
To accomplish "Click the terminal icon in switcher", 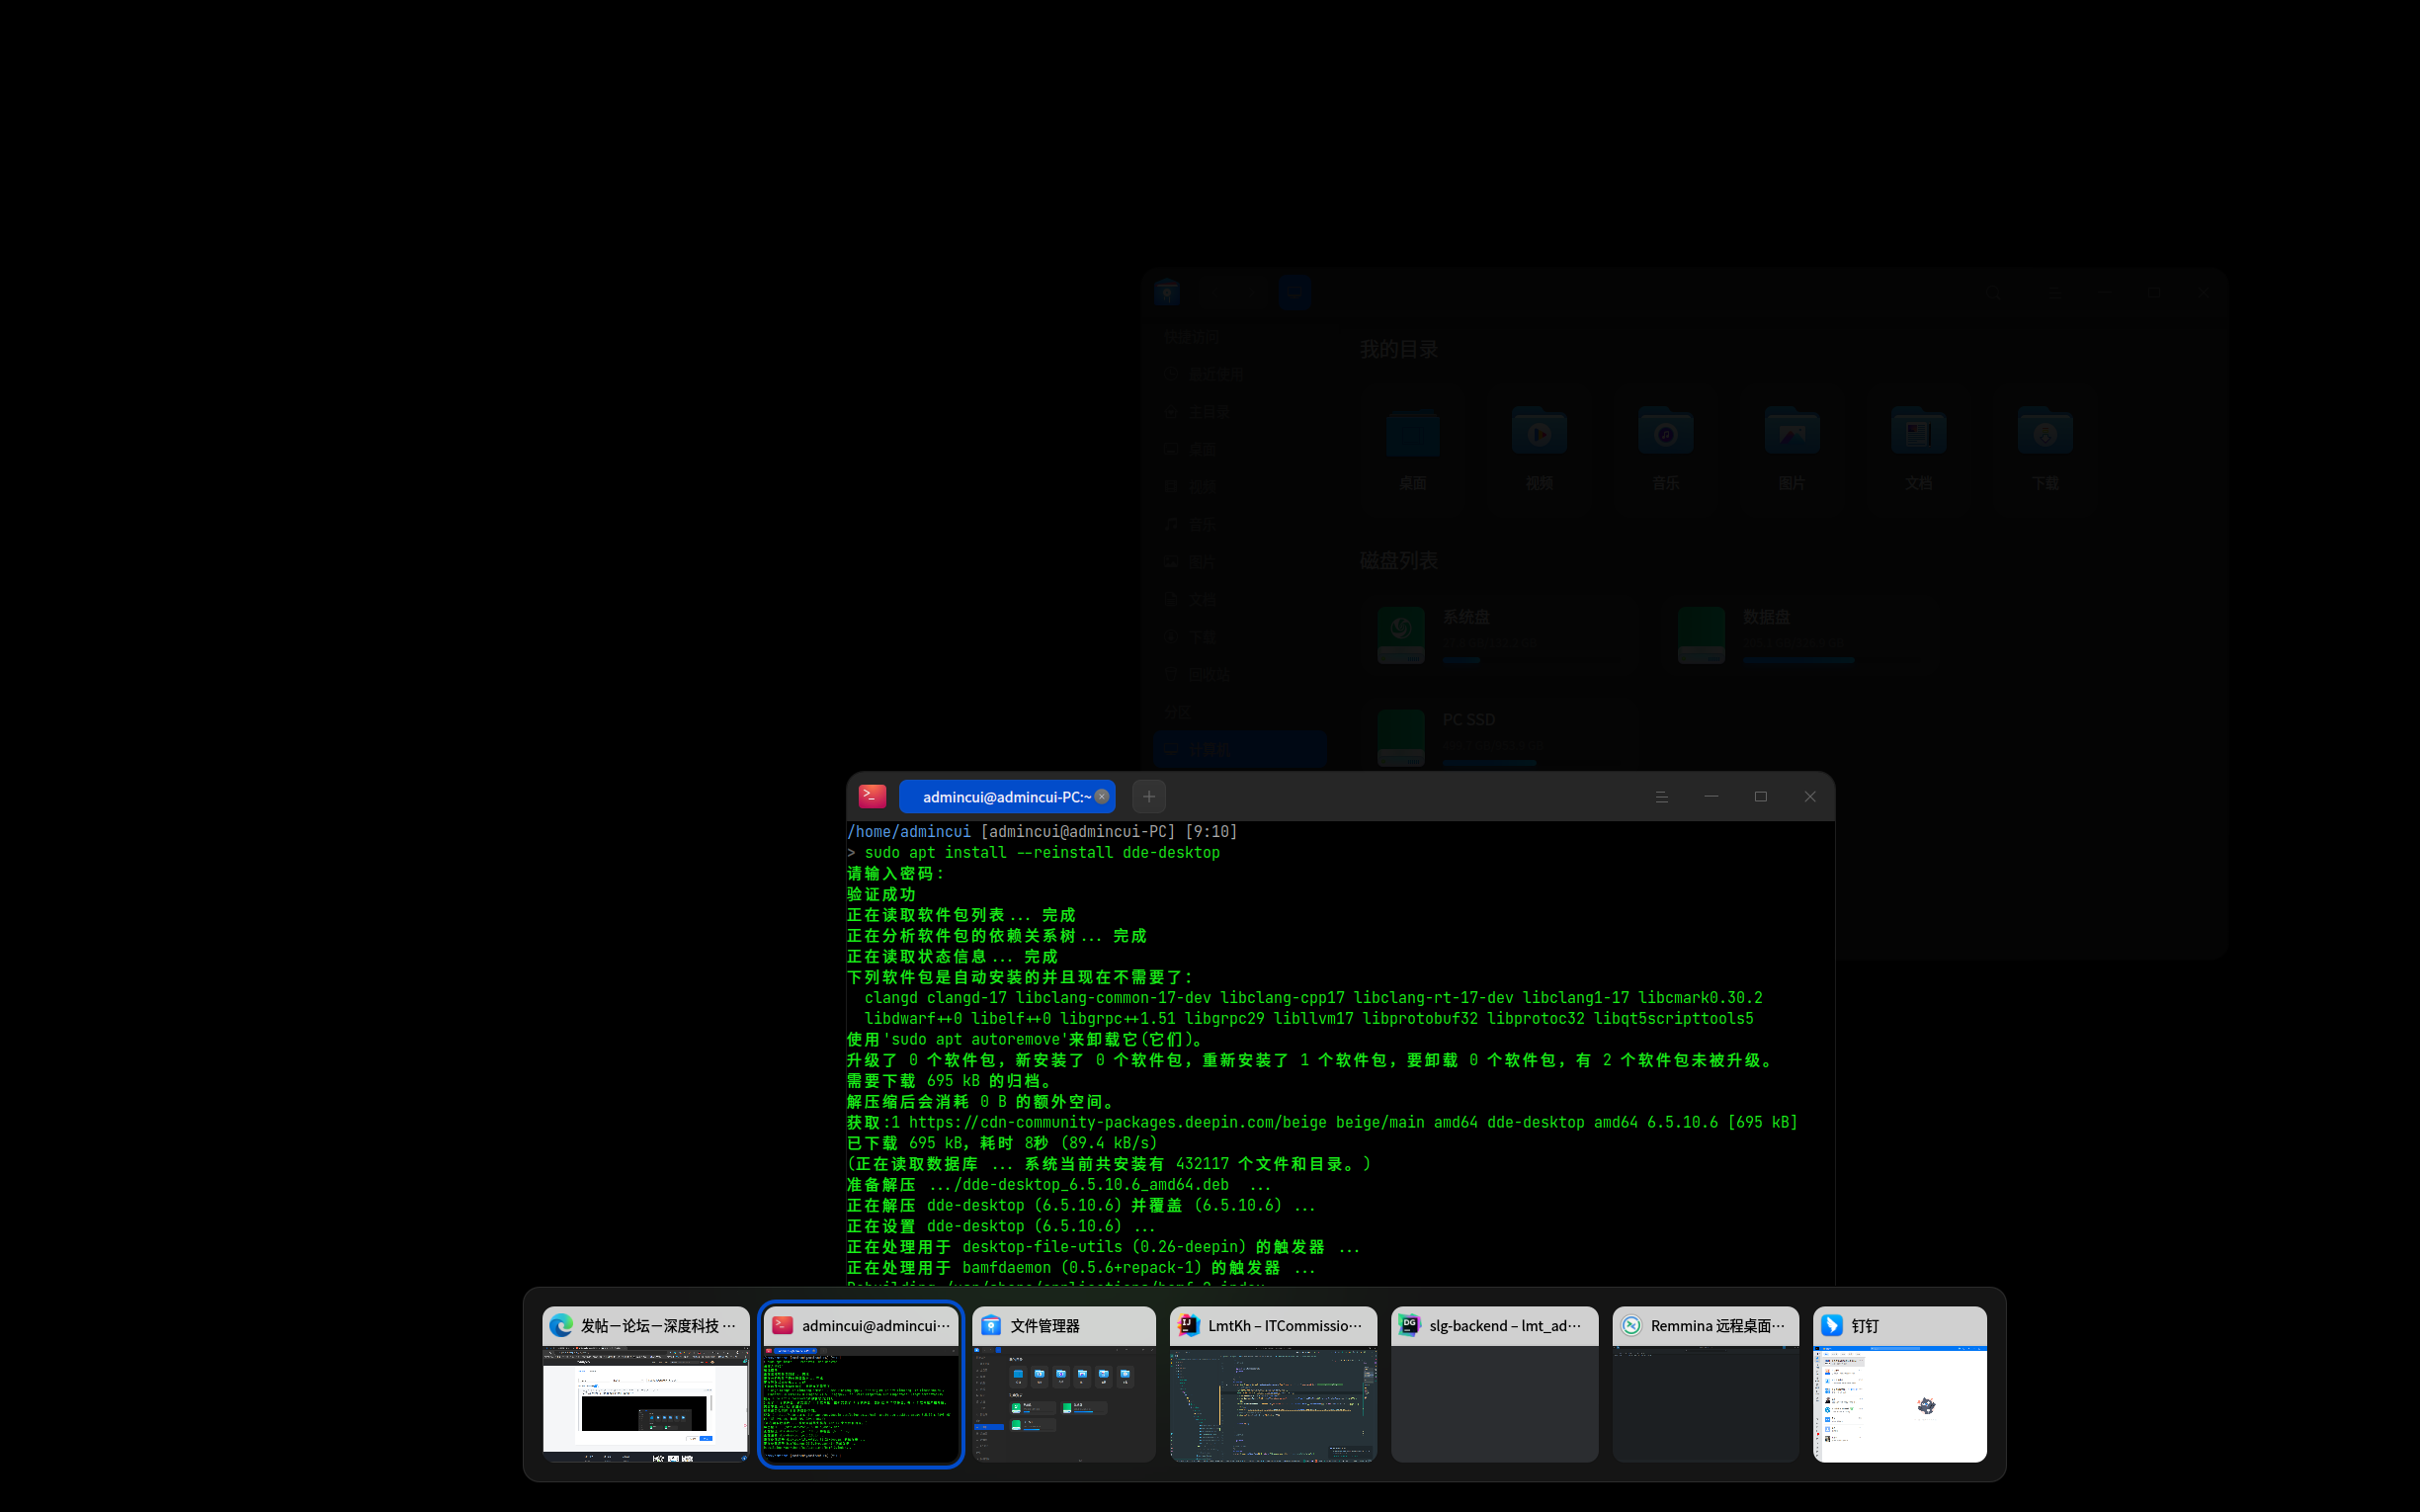I will 782,1325.
